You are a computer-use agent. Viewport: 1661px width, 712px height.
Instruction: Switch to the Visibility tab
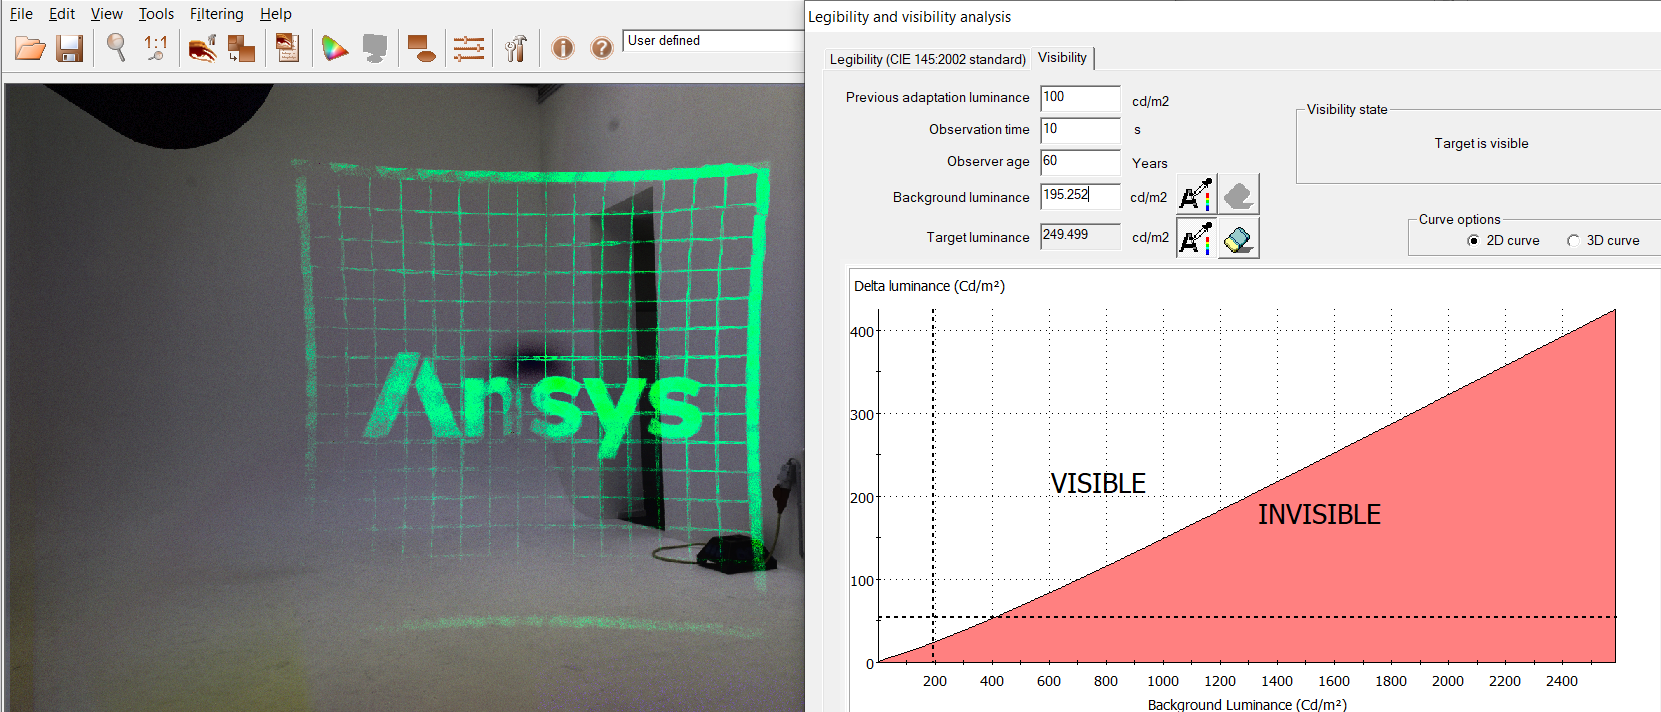click(1062, 58)
